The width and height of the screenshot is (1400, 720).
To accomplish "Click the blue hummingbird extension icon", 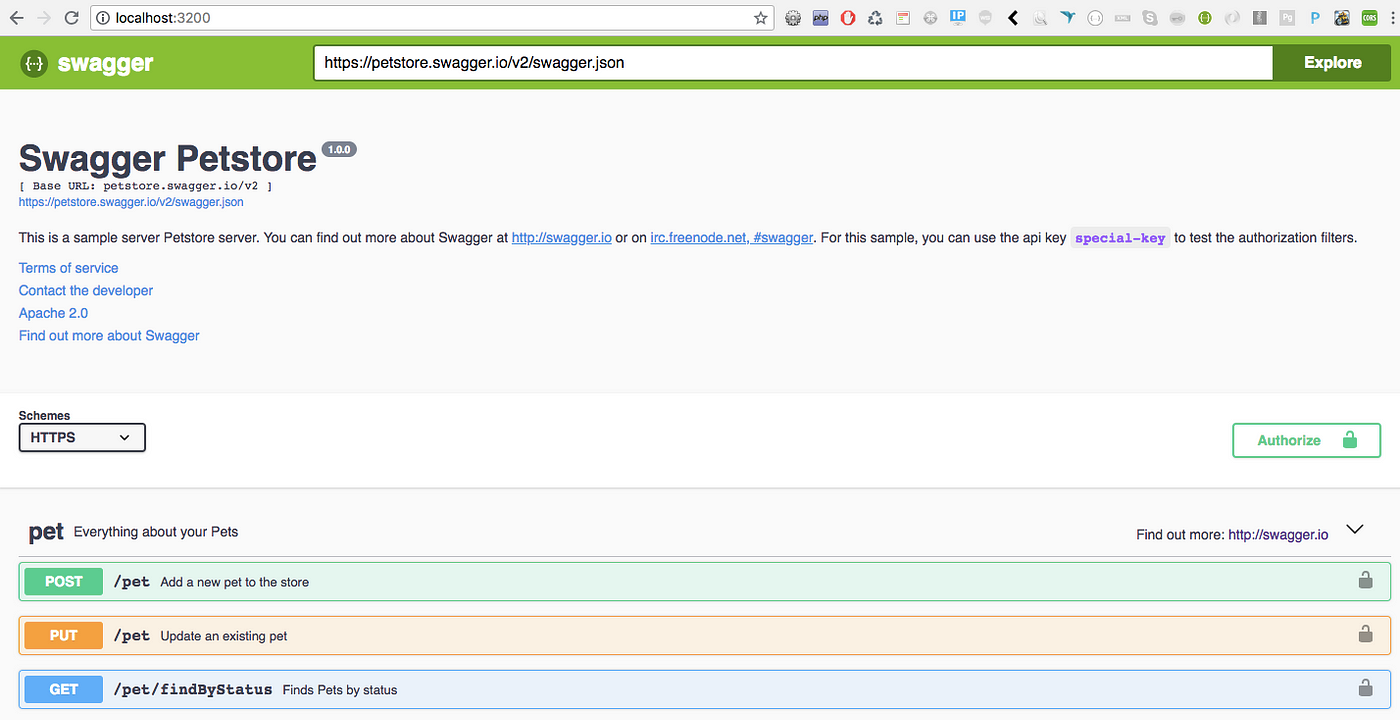I will coord(1068,17).
